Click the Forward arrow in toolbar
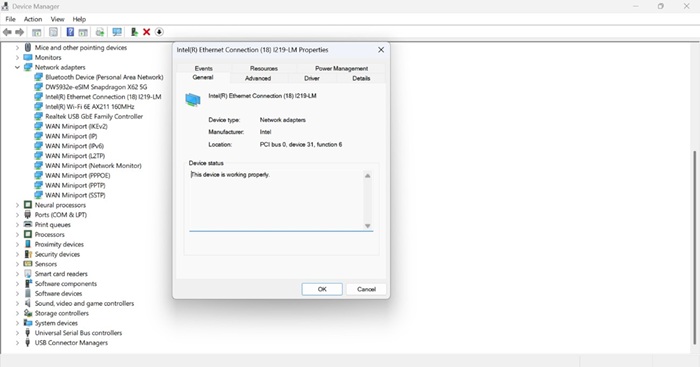The width and height of the screenshot is (700, 367). coord(20,32)
